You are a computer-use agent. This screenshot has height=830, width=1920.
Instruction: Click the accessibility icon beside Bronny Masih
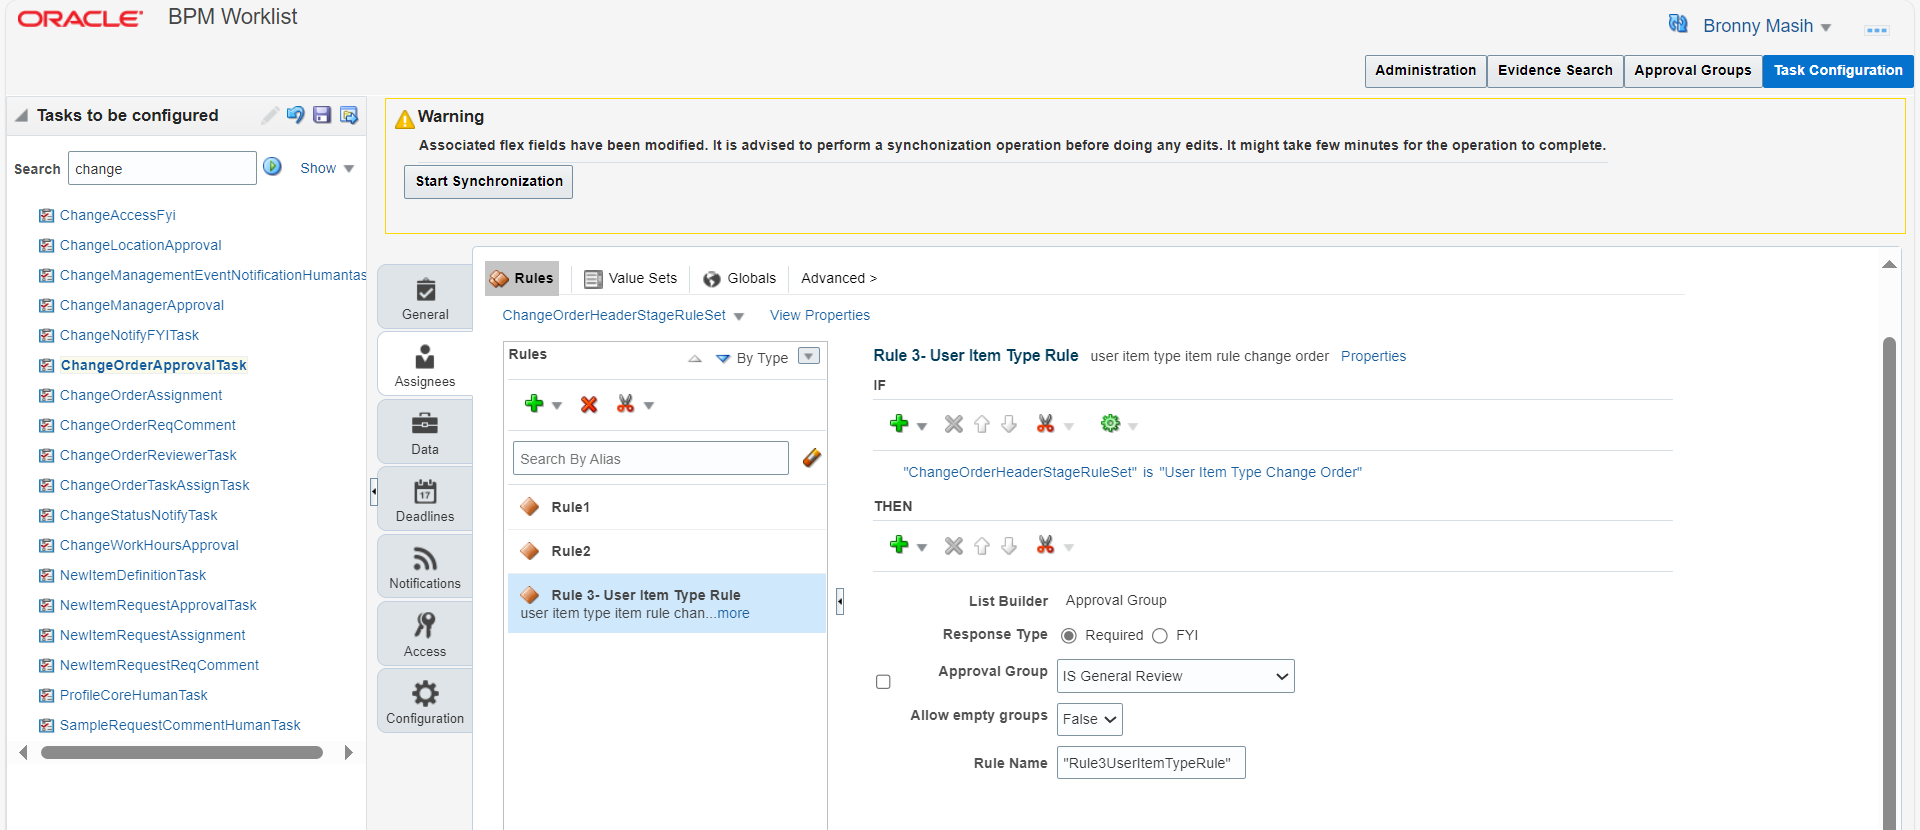click(1678, 24)
